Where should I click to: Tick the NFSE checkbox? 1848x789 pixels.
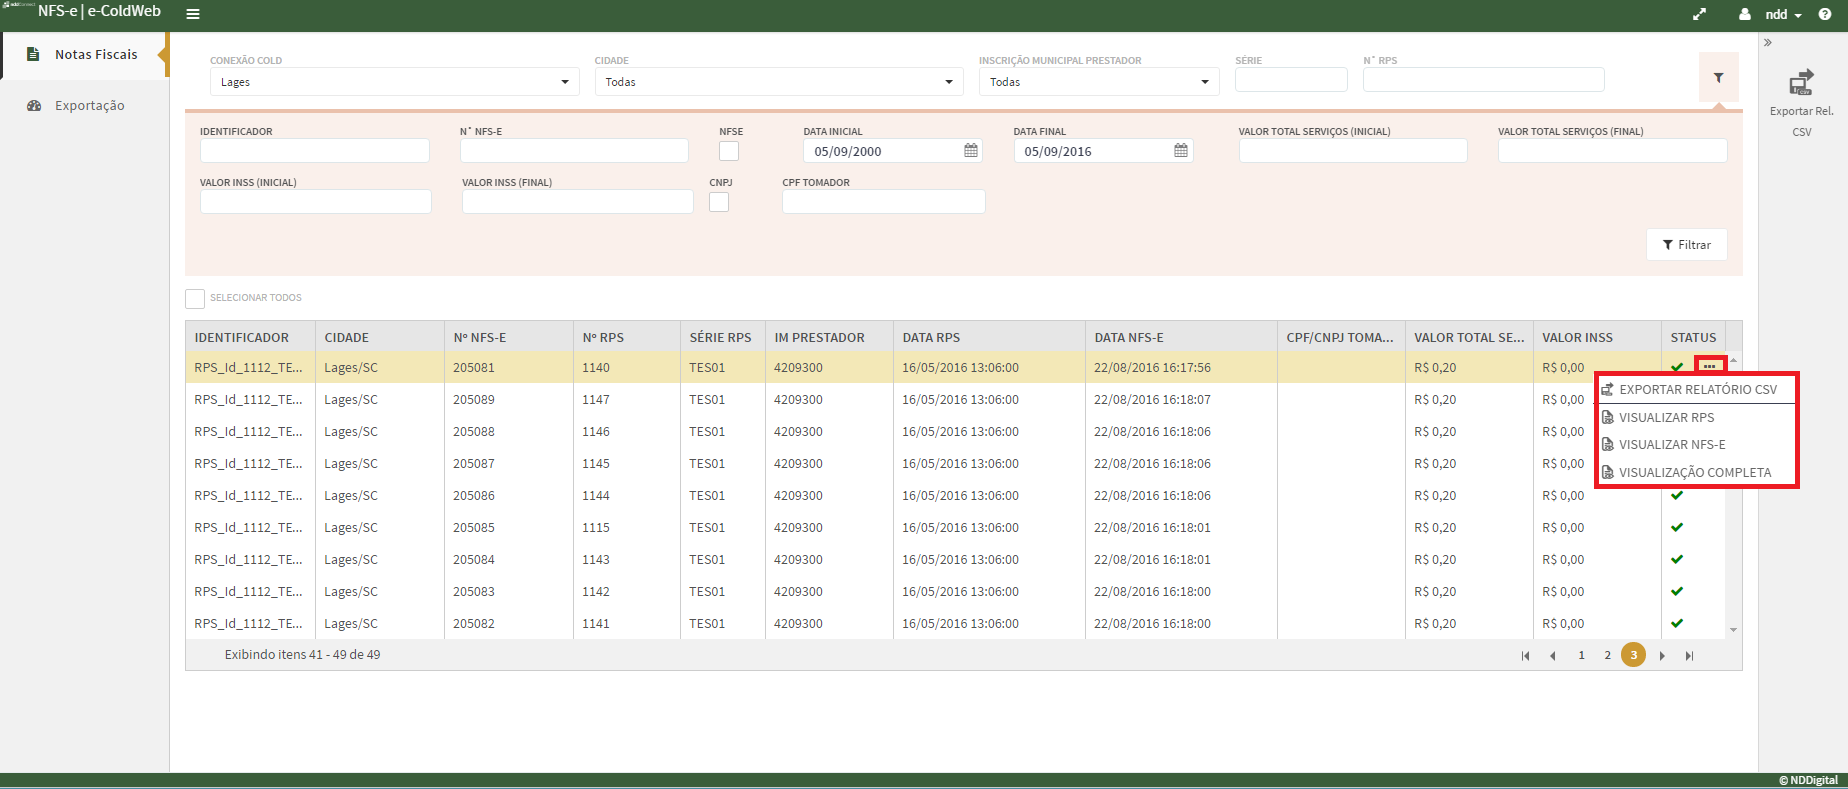coord(729,151)
